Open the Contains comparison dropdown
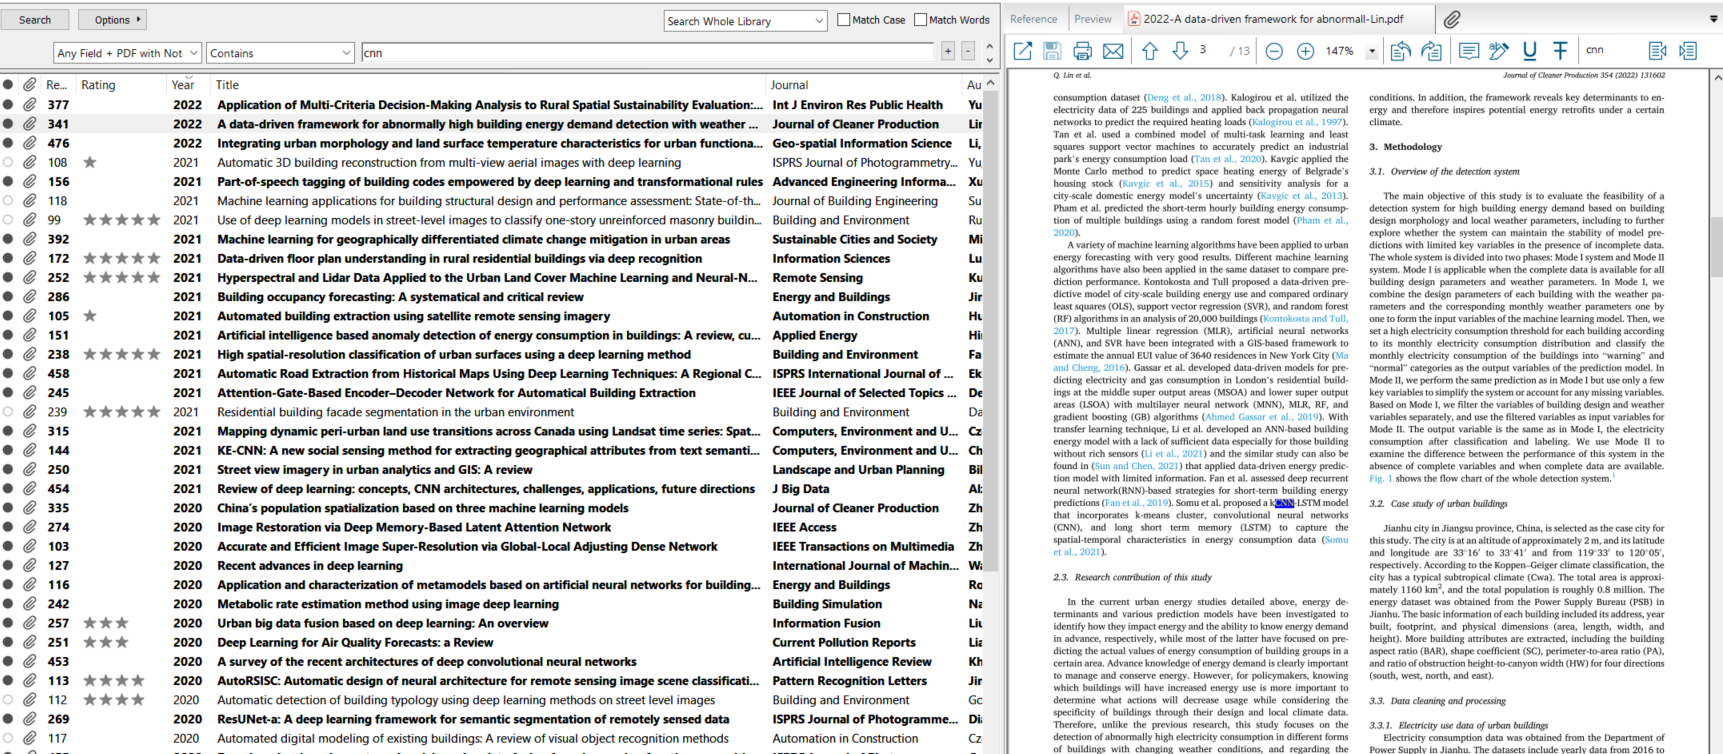This screenshot has width=1723, height=754. tap(280, 53)
